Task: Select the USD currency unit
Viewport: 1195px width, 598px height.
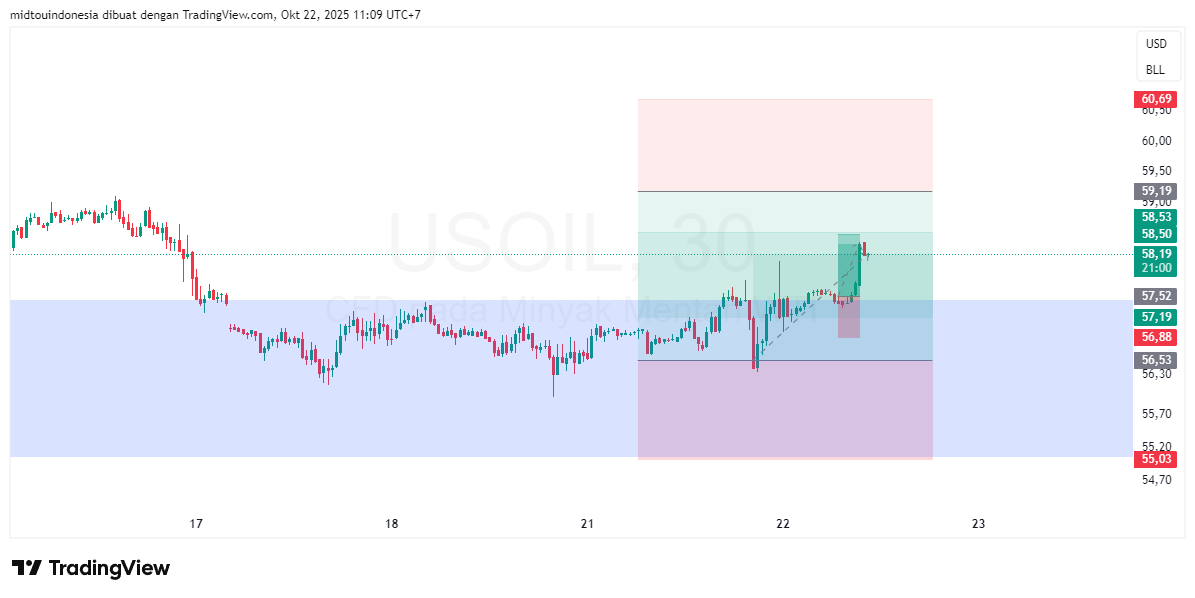Action: [x=1157, y=44]
